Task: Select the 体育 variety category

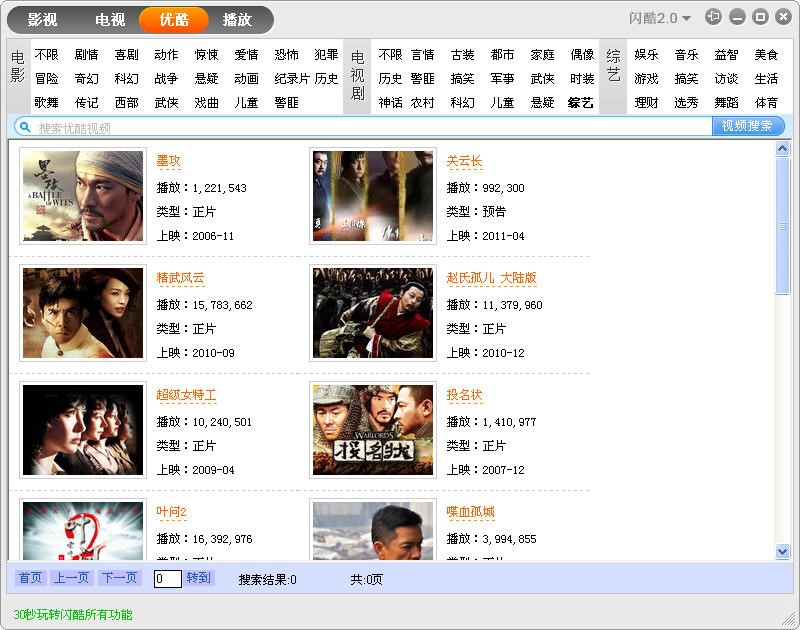Action: tap(766, 103)
